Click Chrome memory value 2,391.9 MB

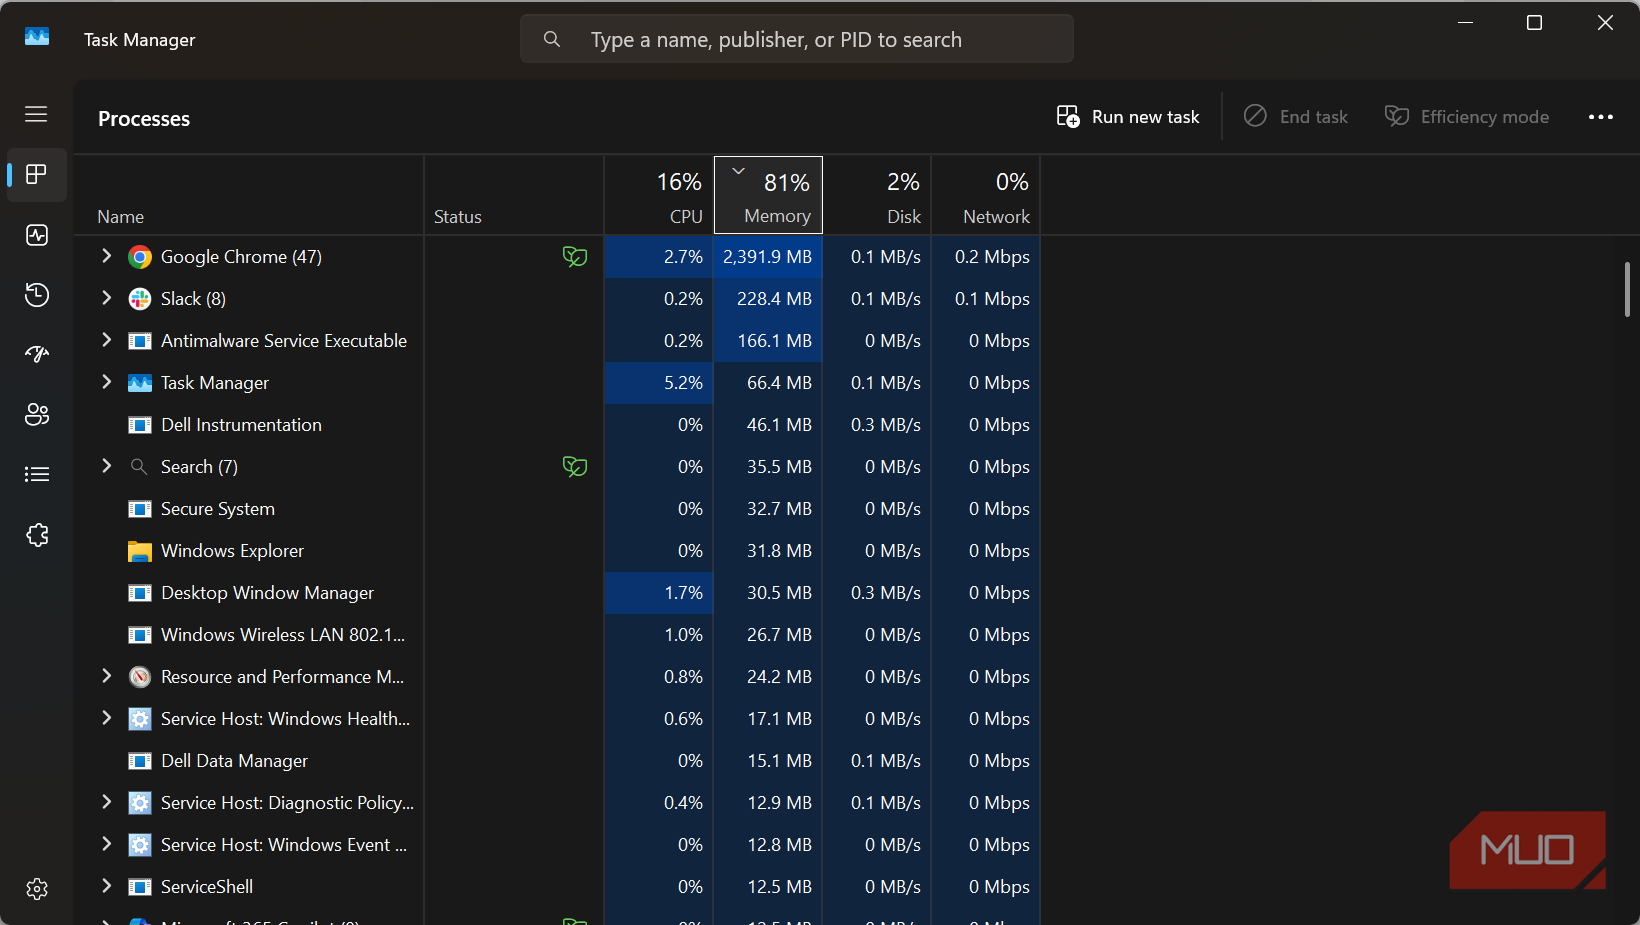click(767, 257)
